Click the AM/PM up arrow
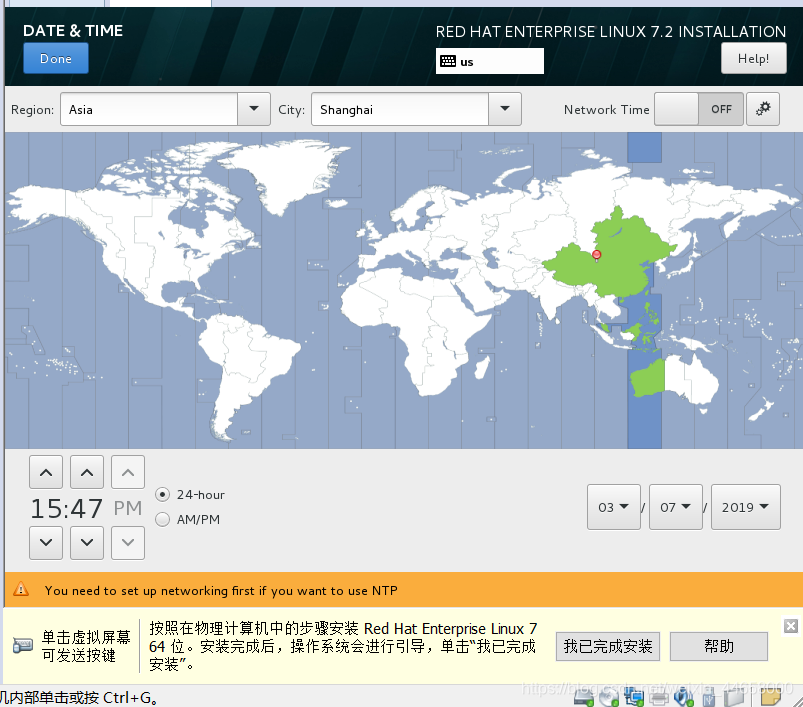The width and height of the screenshot is (803, 707). (x=128, y=472)
